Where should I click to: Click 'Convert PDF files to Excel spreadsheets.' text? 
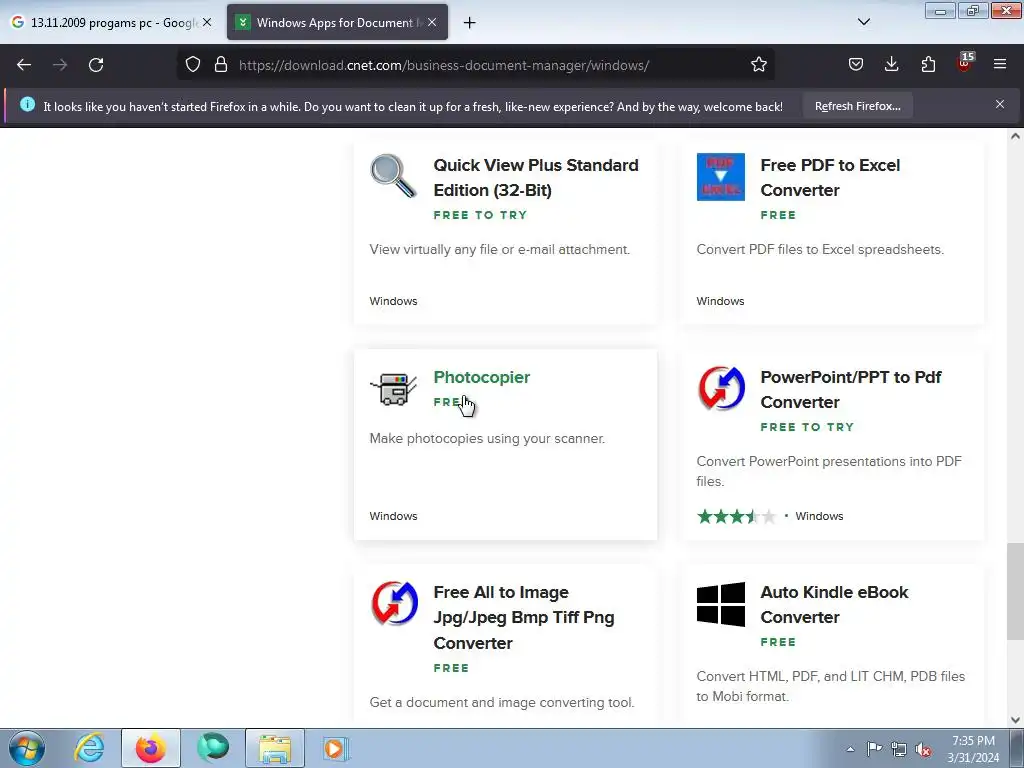(x=820, y=249)
